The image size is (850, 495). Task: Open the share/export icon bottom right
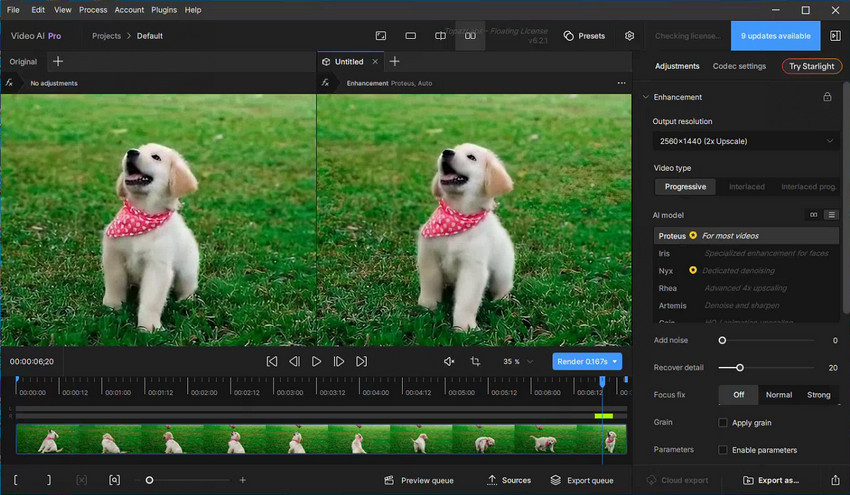click(835, 480)
